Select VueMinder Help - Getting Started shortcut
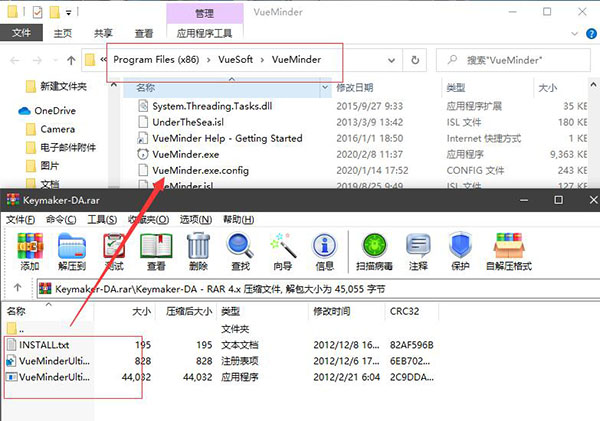The image size is (600, 421). click(226, 138)
